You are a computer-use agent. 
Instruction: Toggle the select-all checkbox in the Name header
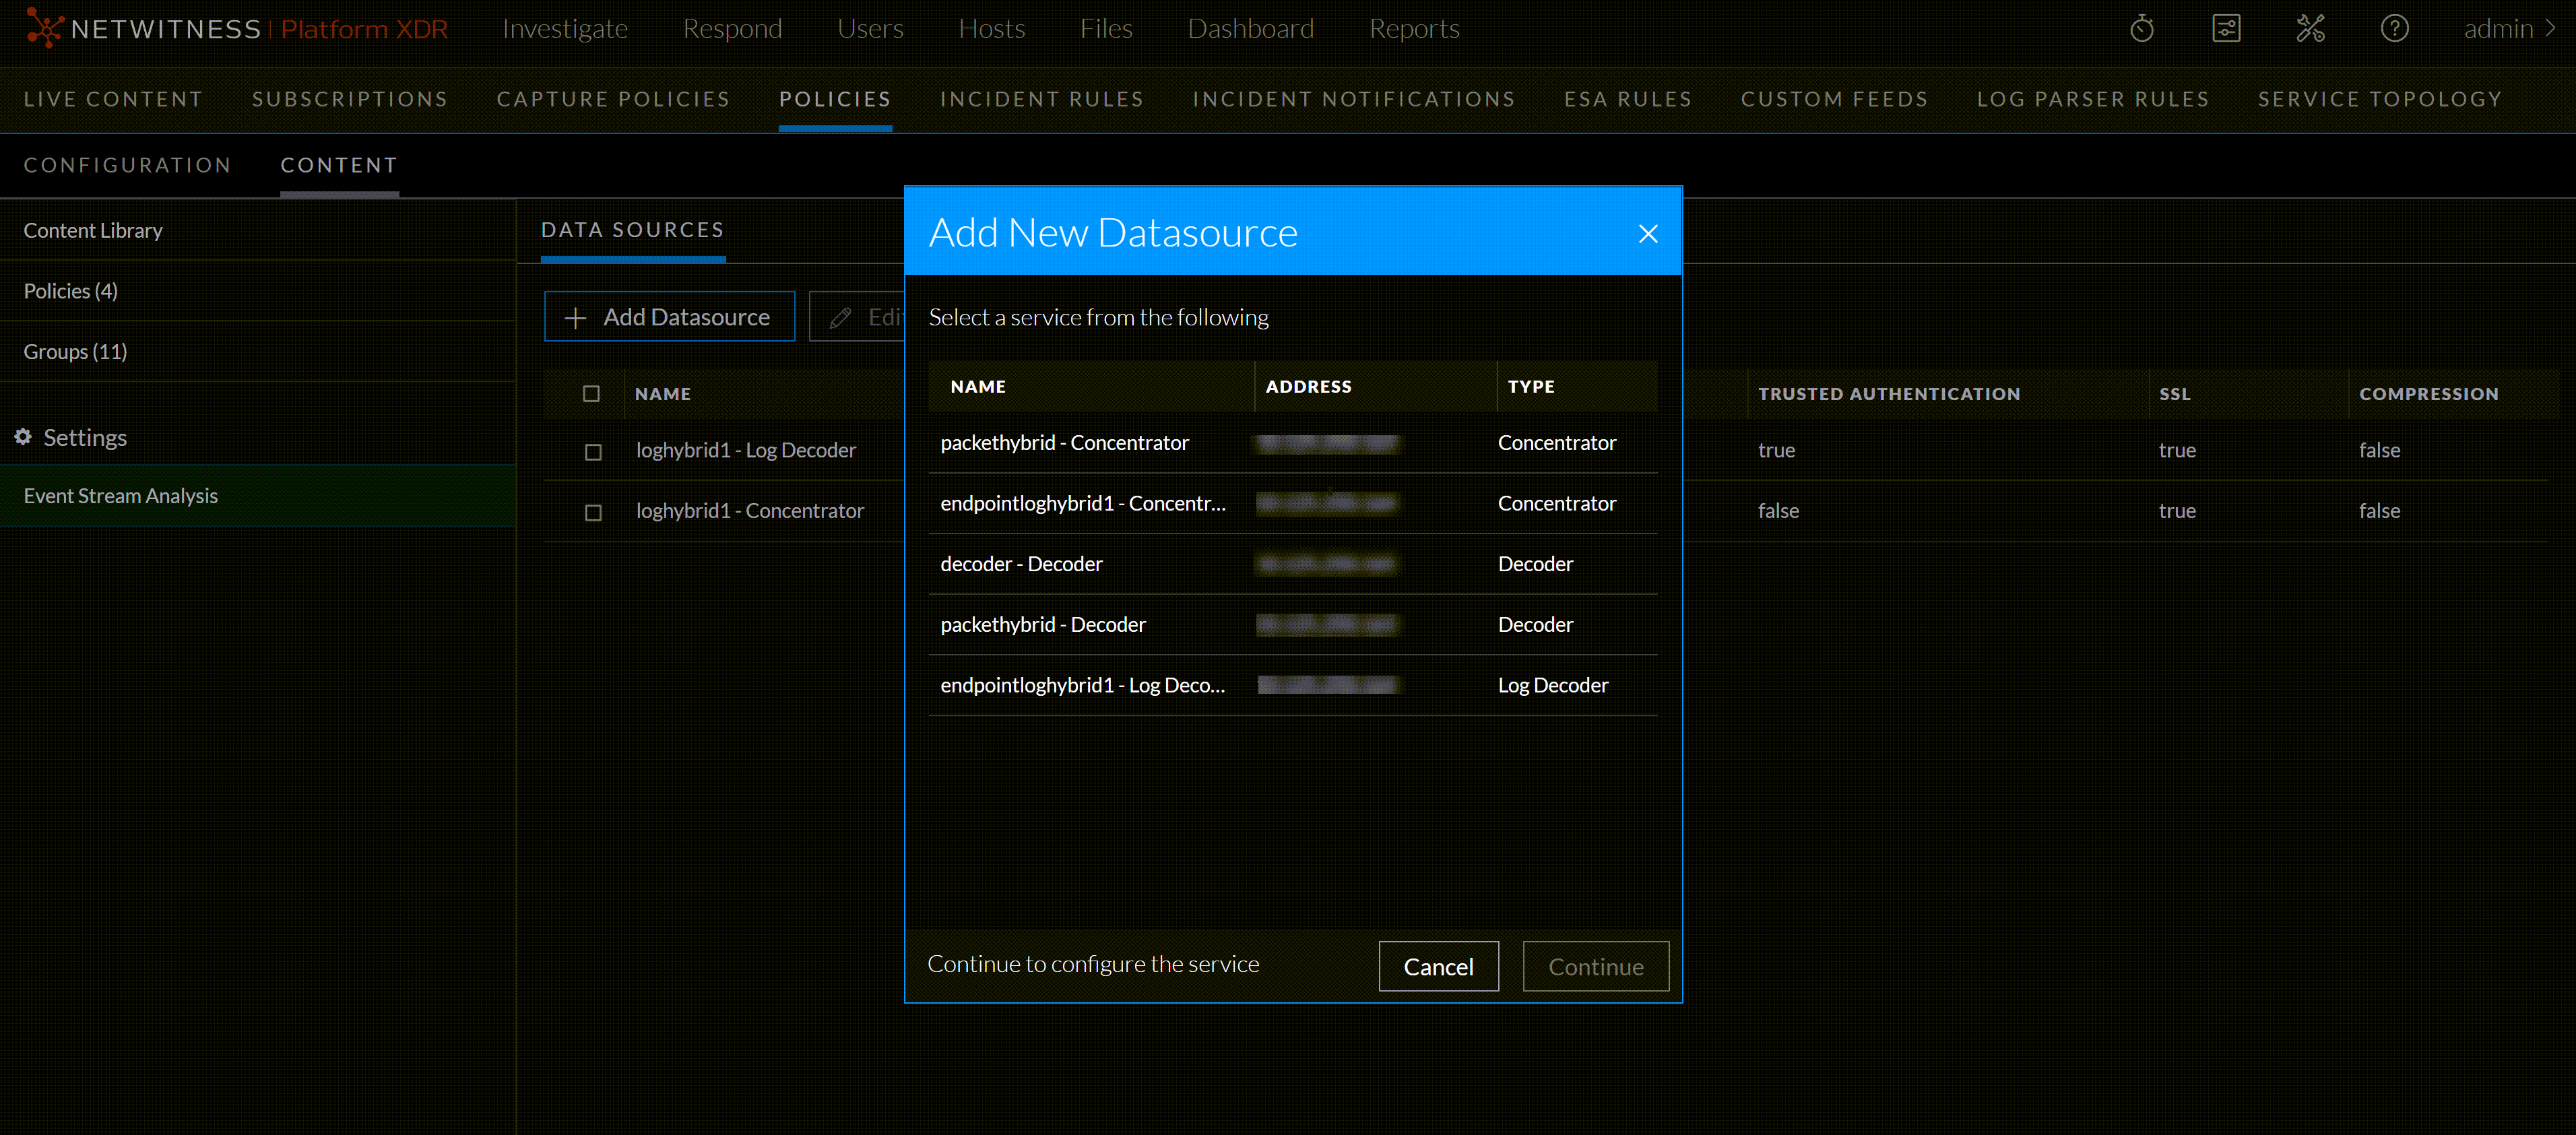[593, 393]
